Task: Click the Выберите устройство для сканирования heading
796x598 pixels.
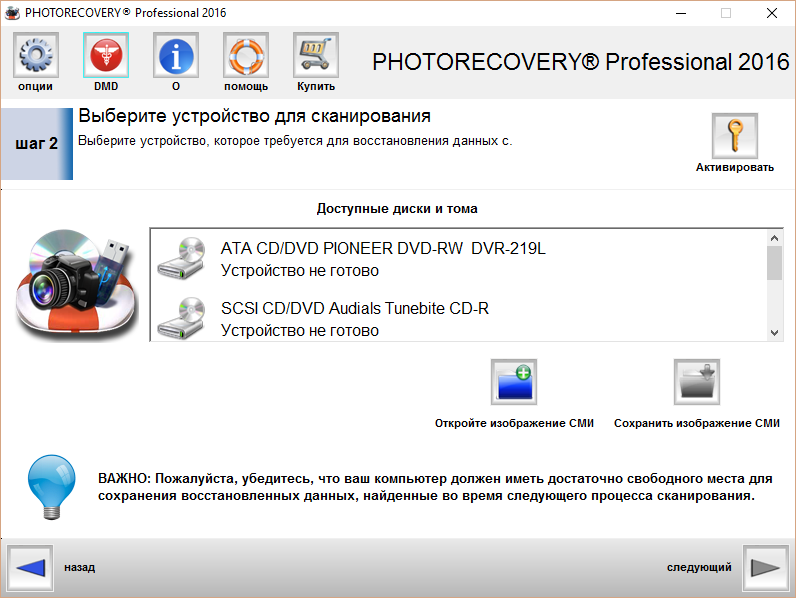Action: [254, 116]
